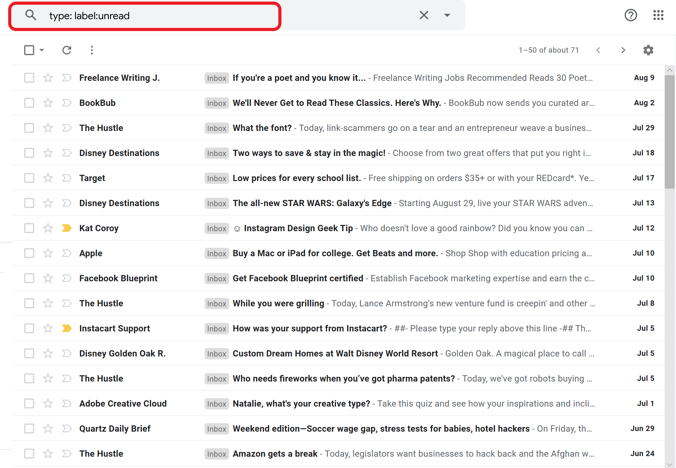Go to the next page of results
This screenshot has height=468, width=676.
623,50
